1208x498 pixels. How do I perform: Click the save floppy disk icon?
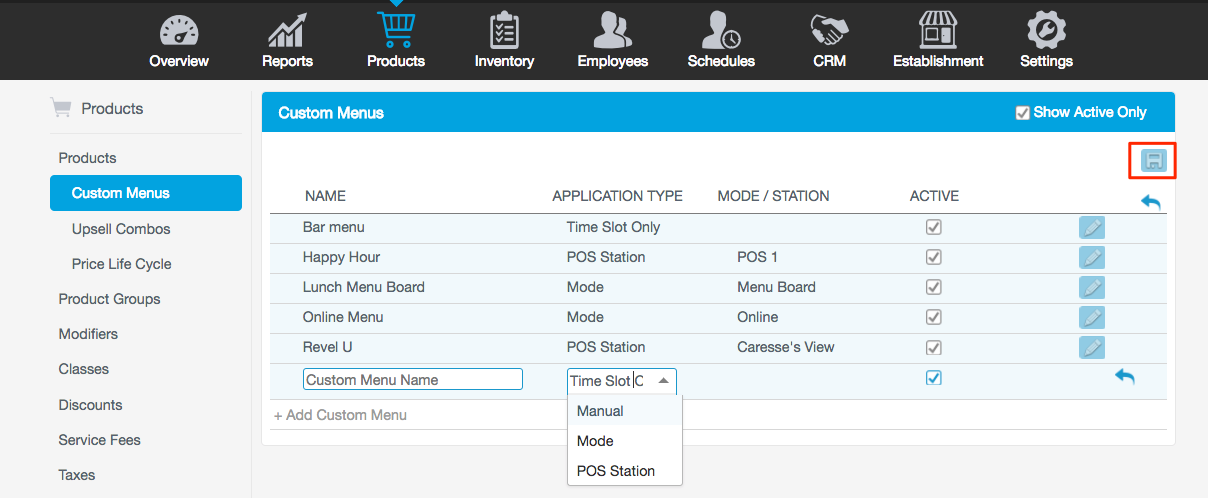1153,161
